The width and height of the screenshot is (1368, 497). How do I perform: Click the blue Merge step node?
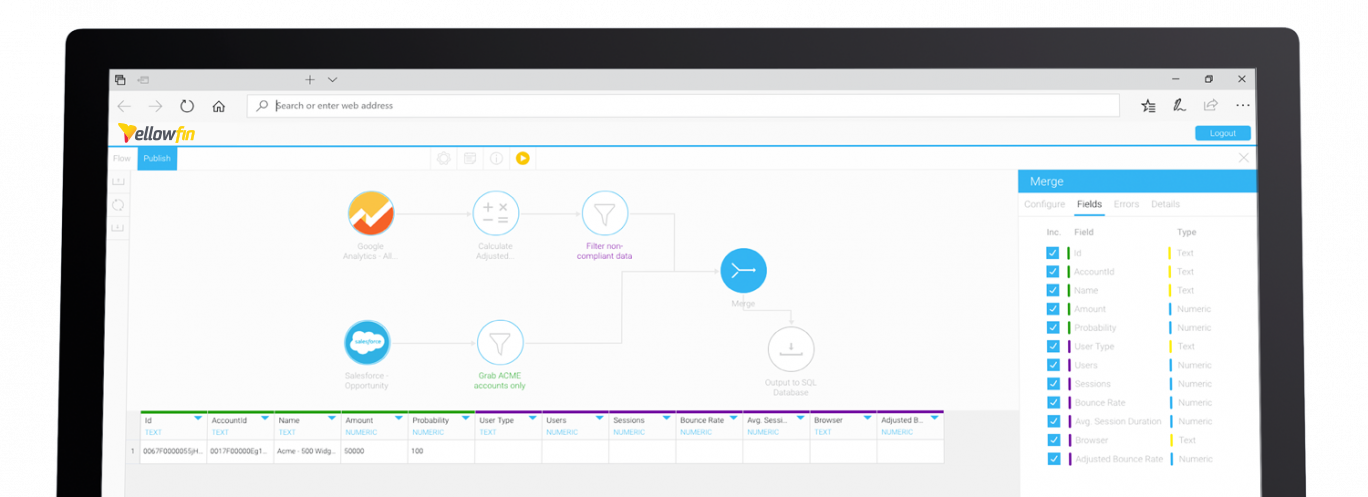coord(743,271)
